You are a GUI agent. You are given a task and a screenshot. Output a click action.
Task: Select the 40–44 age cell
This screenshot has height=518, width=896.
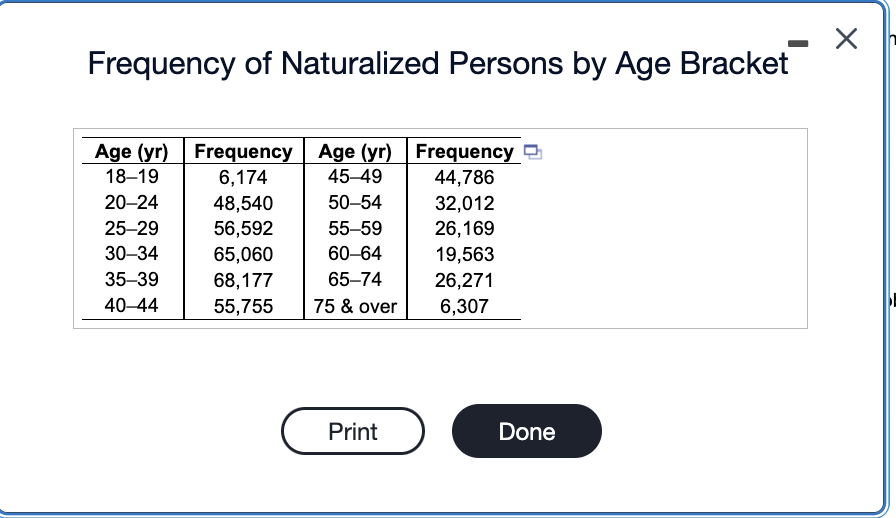[131, 305]
